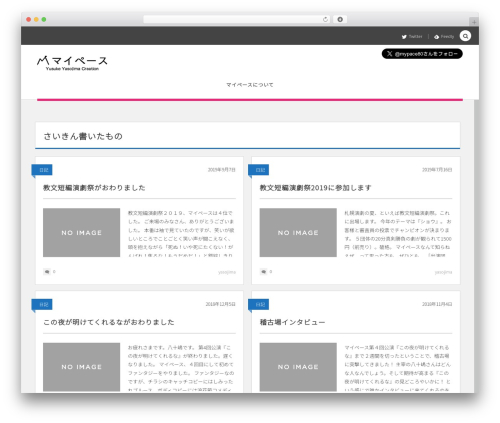Click excerpt text of この夜が明けてくれるな post
500x423 pixels.
181,368
